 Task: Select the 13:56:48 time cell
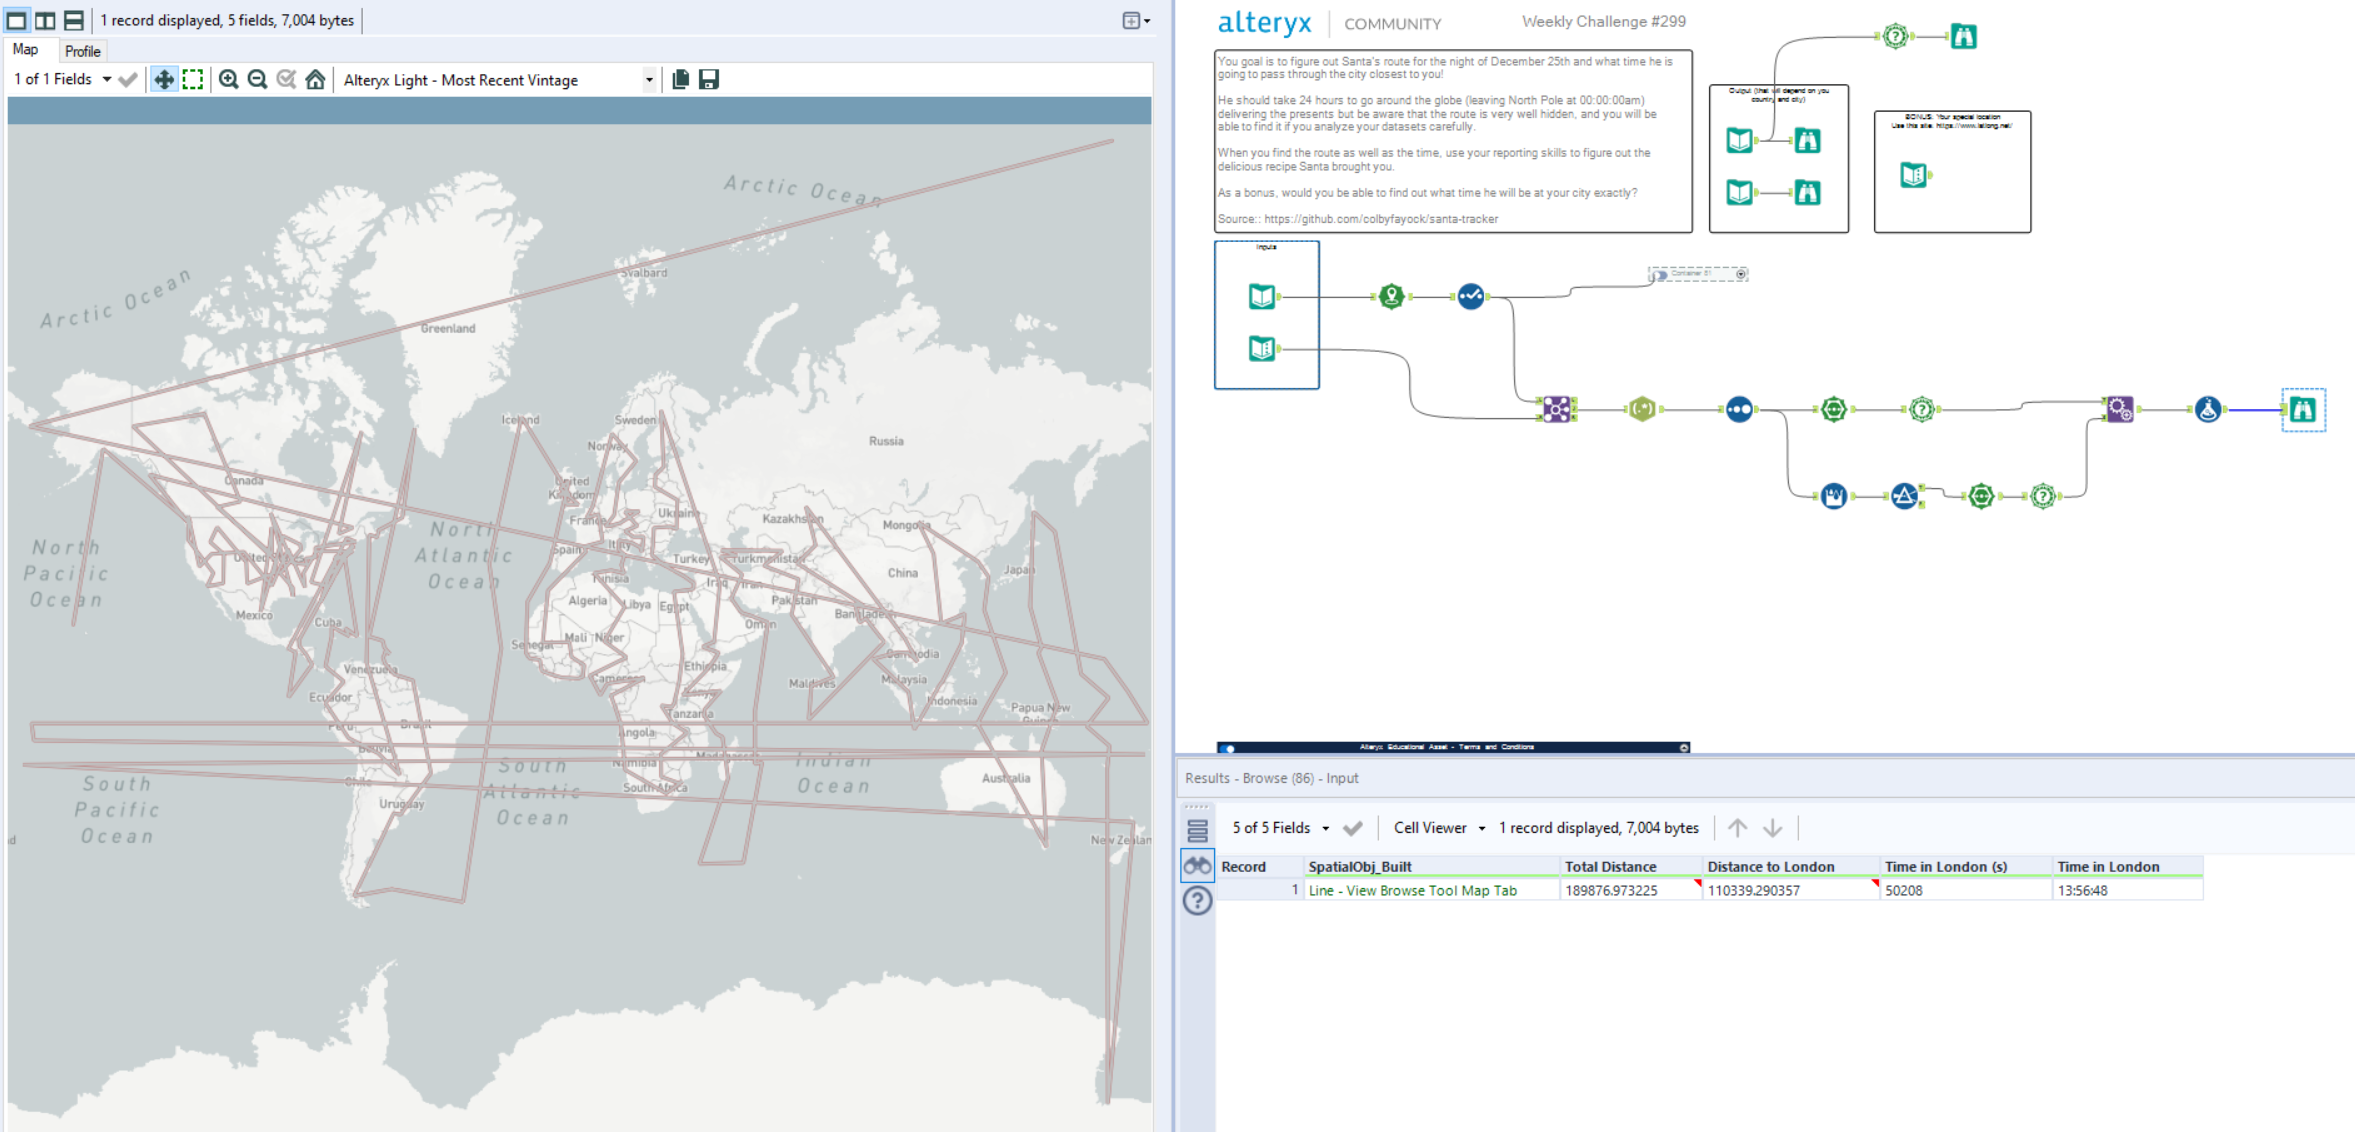click(x=2127, y=890)
